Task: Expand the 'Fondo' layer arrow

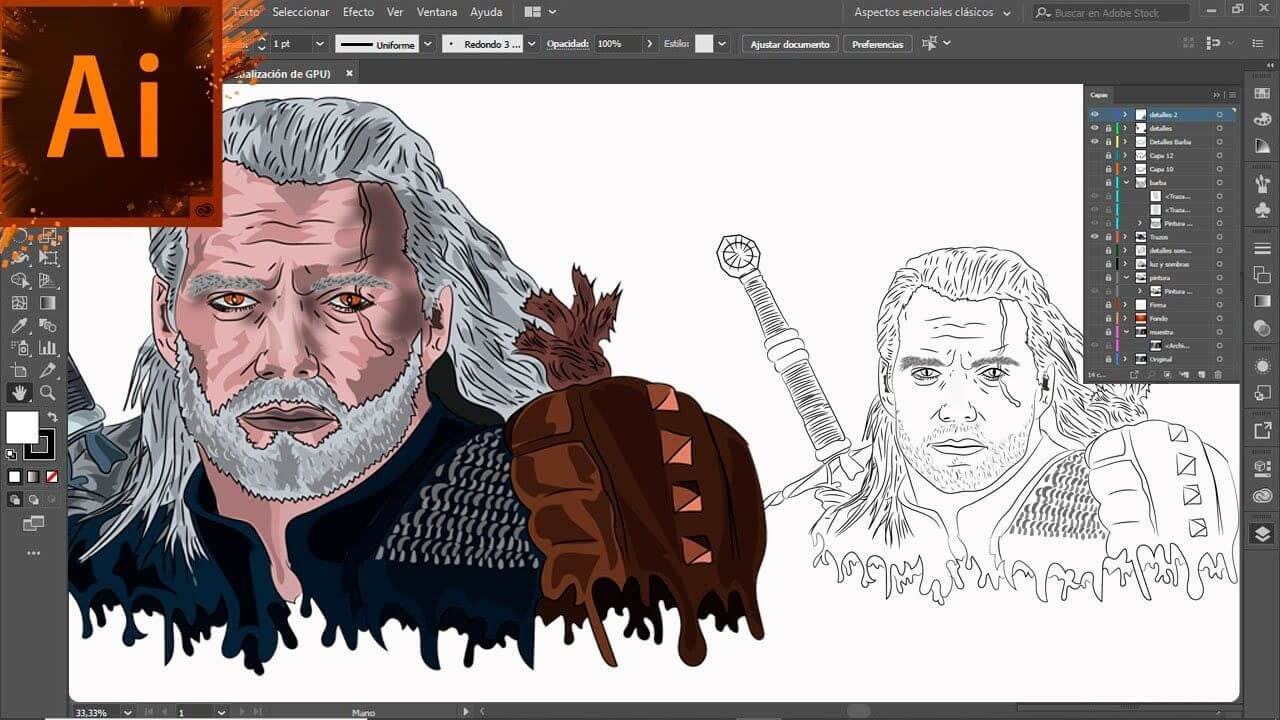Action: tap(1125, 318)
